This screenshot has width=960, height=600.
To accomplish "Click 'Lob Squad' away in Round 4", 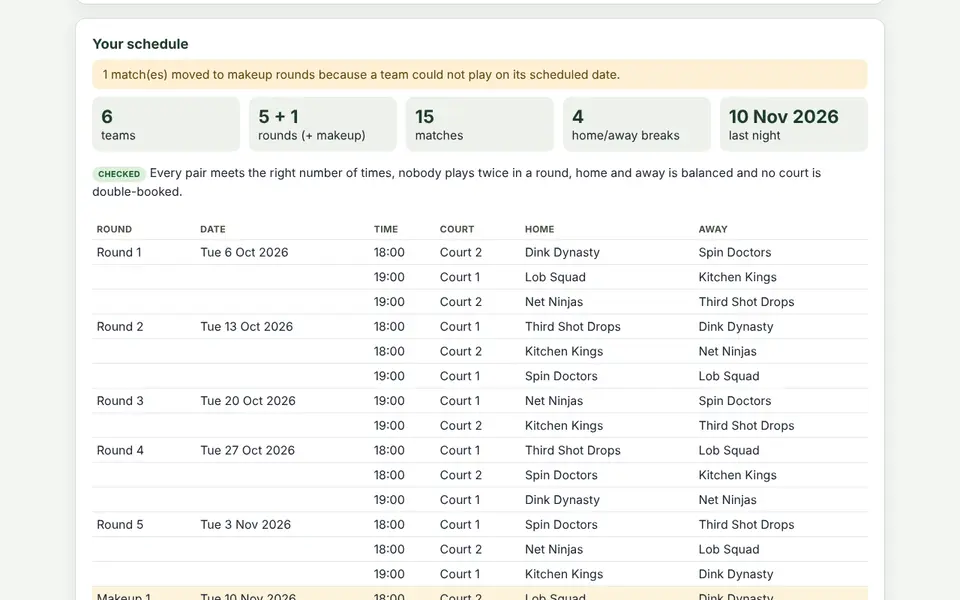I will pyautogui.click(x=729, y=451).
